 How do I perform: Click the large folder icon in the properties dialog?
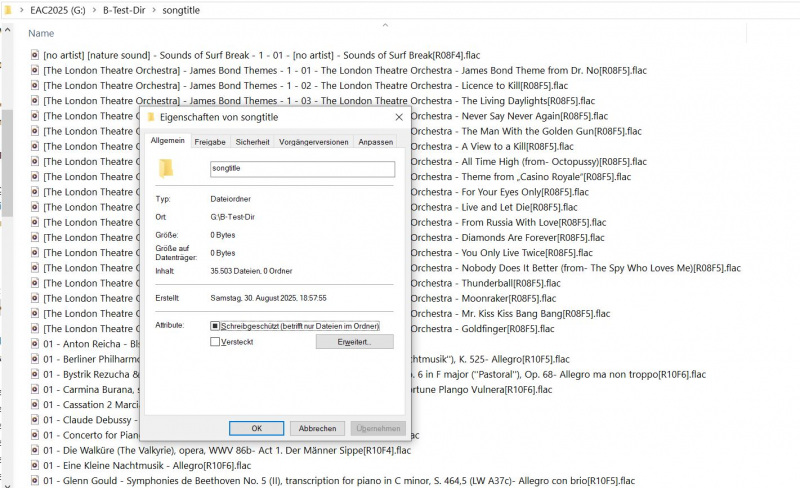point(167,168)
